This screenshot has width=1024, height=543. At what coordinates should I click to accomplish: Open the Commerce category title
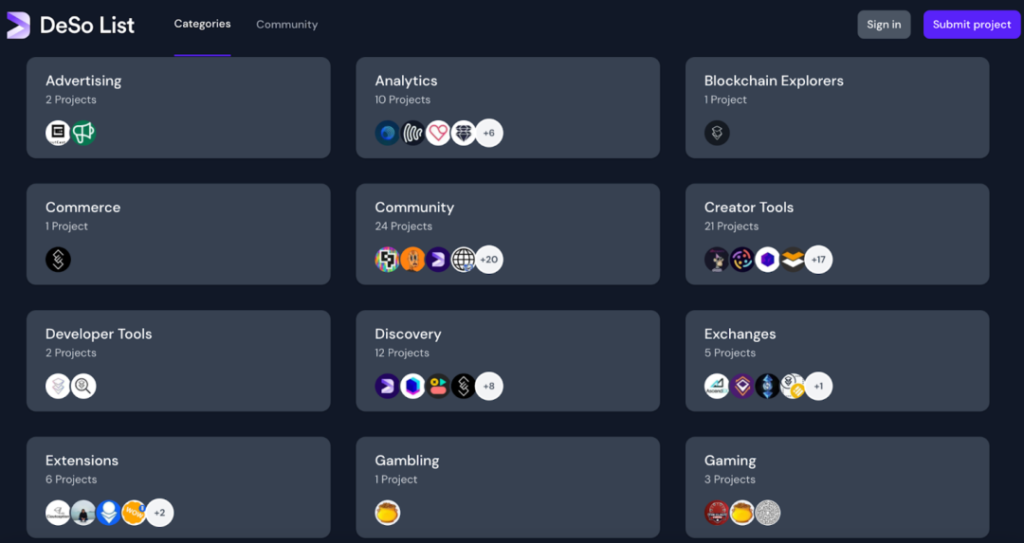83,207
